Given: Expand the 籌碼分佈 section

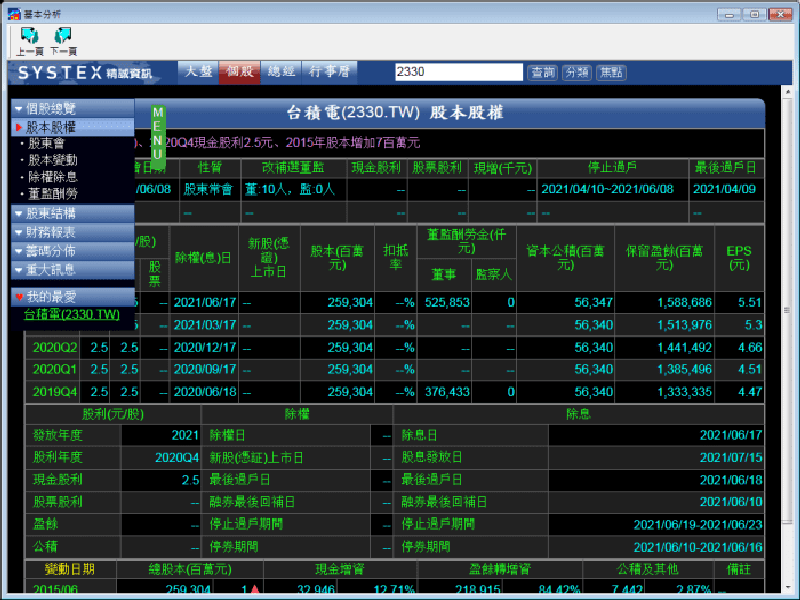Looking at the screenshot, I should 18,251.
